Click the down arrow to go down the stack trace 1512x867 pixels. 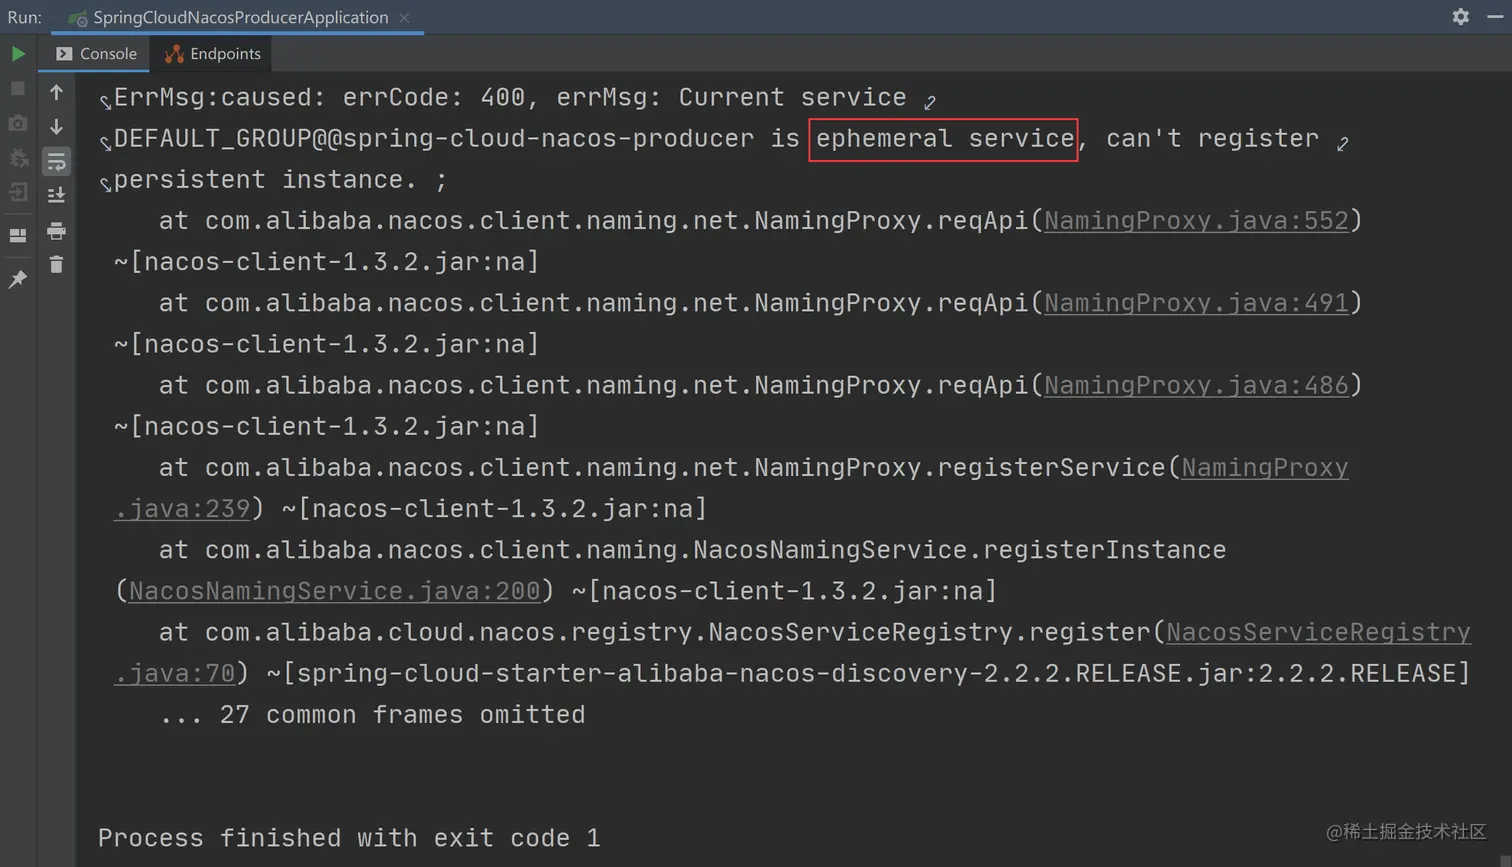tap(56, 127)
